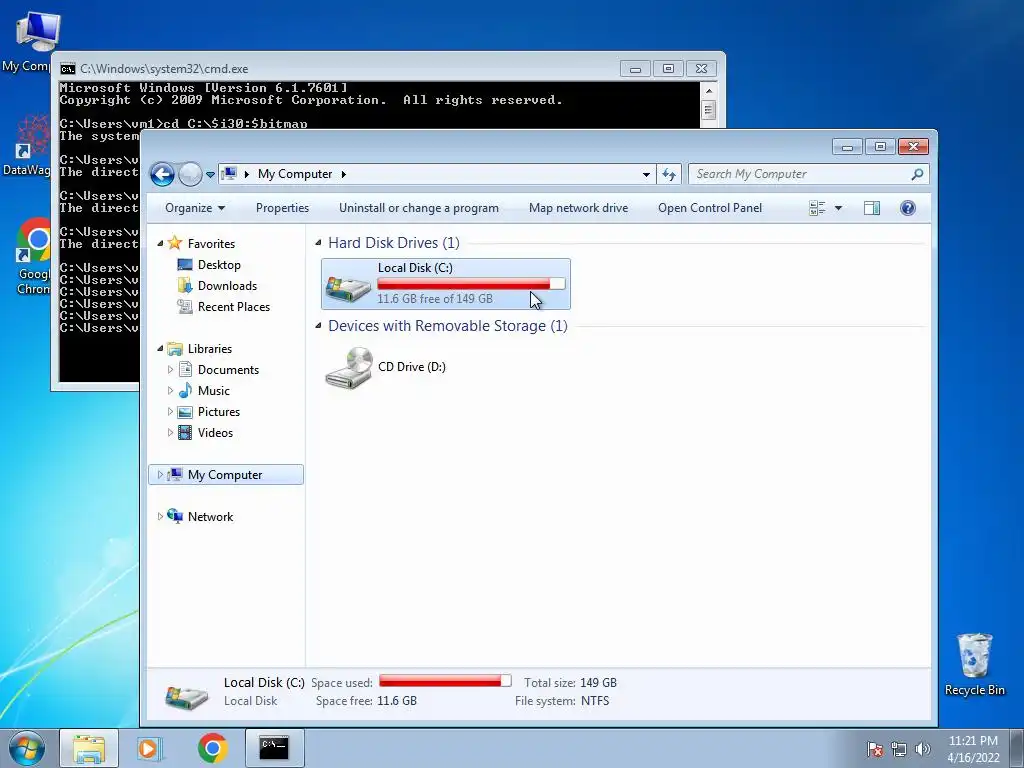Minimize the My Computer explorer window
This screenshot has width=1024, height=768.
coord(848,147)
